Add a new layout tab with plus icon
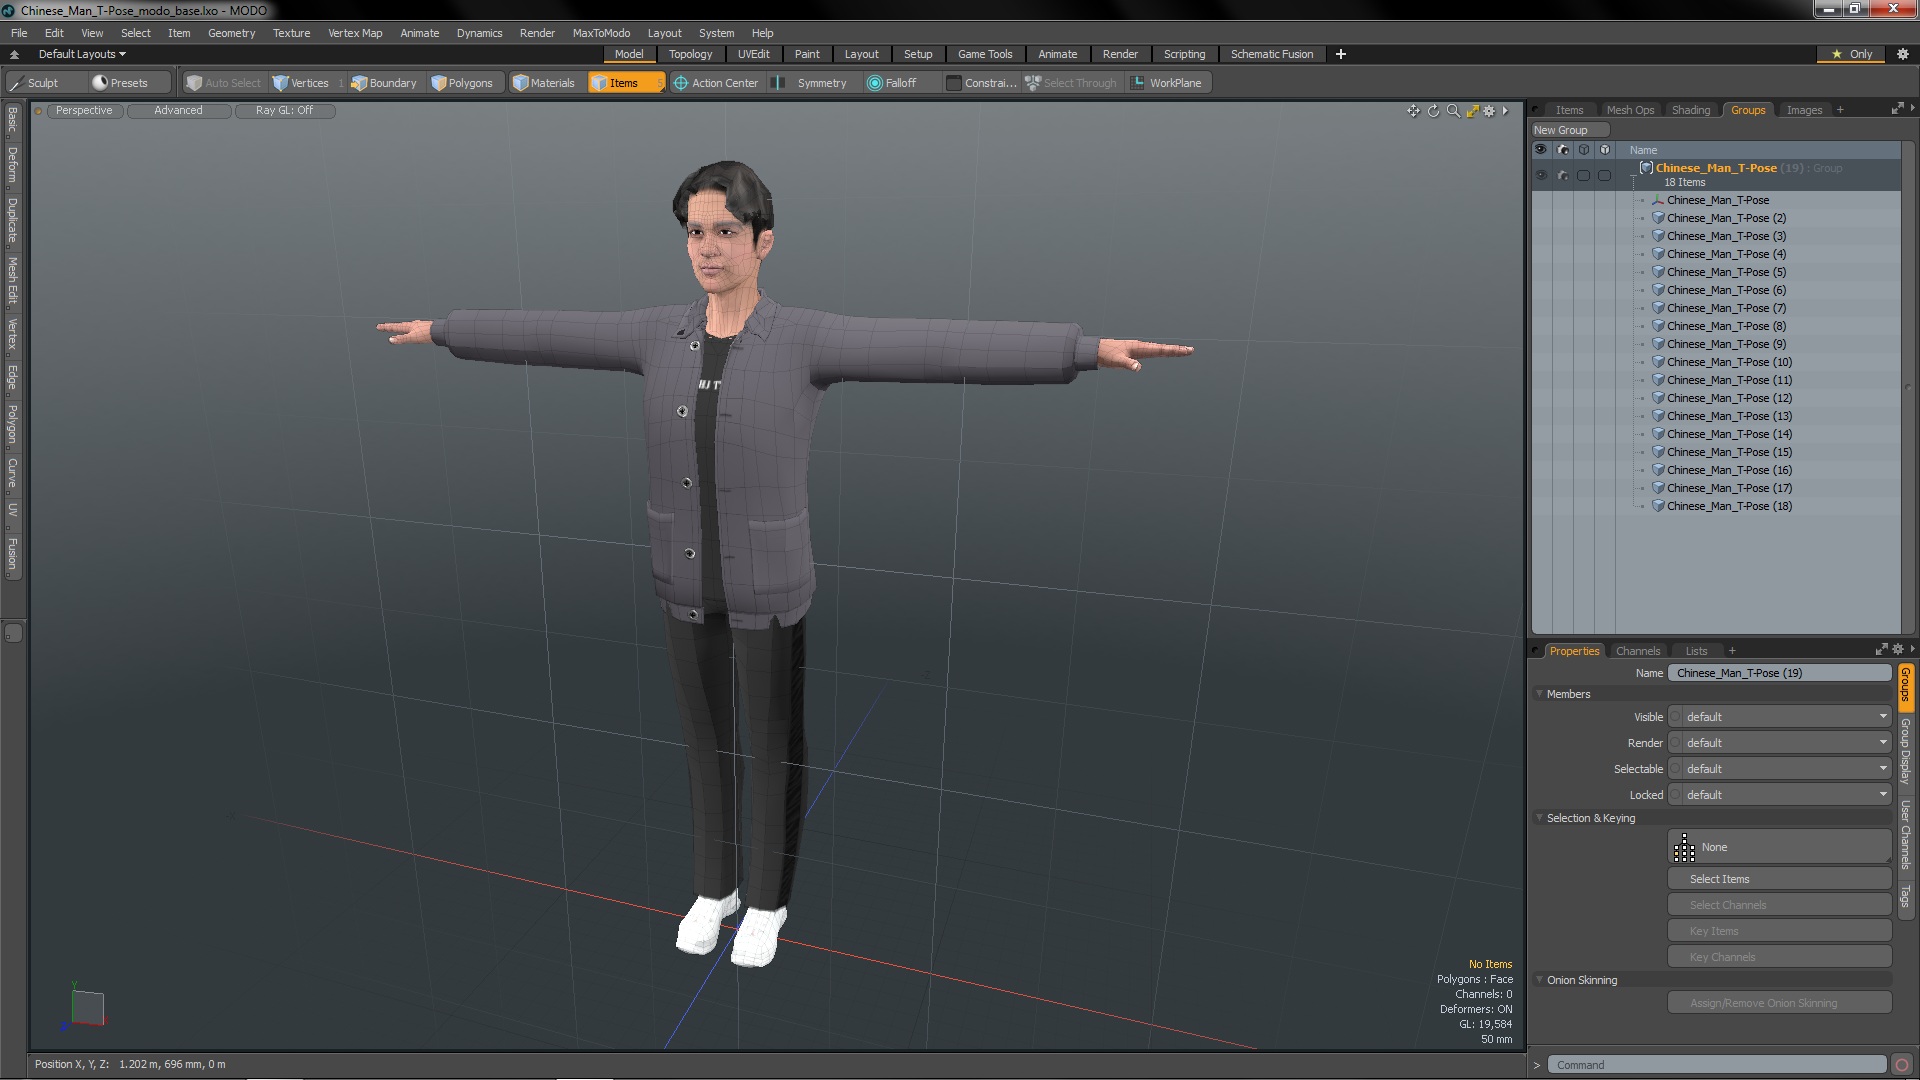The height and width of the screenshot is (1080, 1920). click(1341, 54)
